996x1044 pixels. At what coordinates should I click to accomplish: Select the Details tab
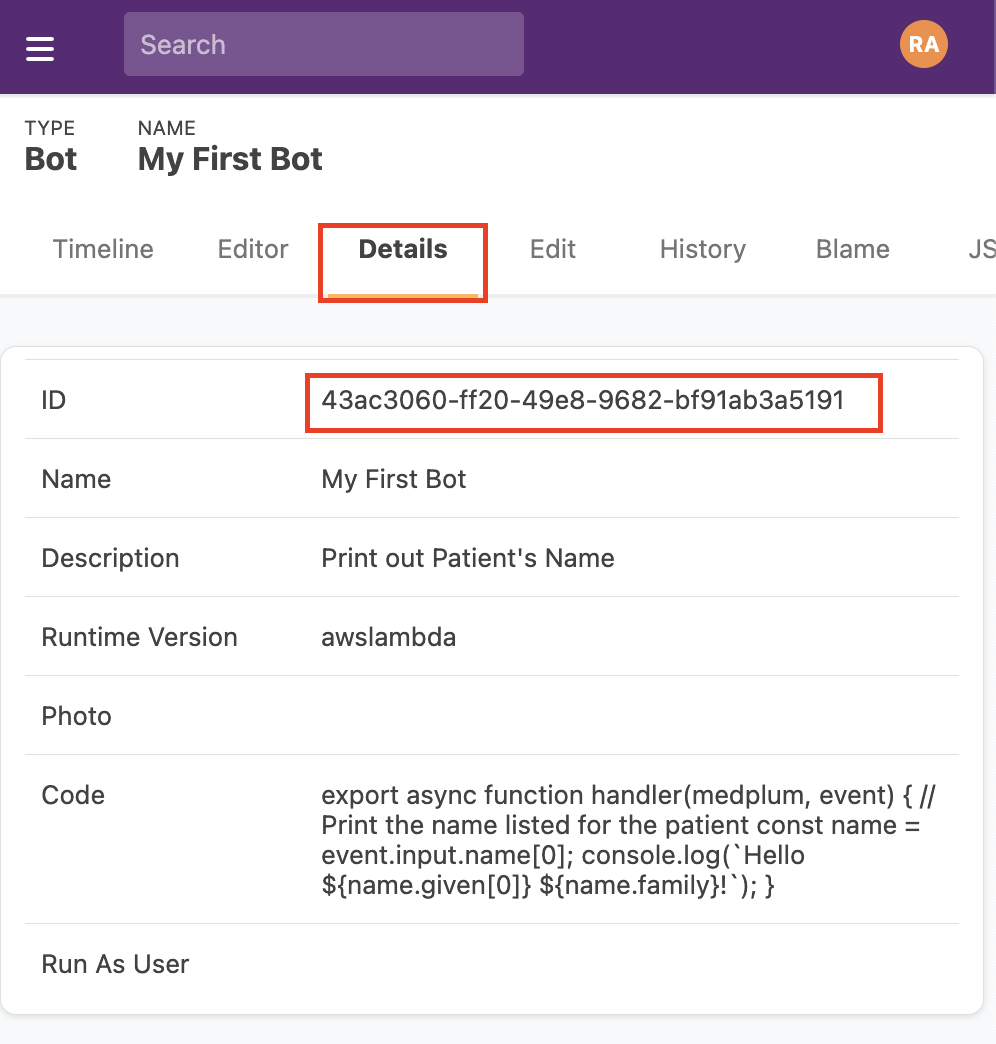(403, 249)
